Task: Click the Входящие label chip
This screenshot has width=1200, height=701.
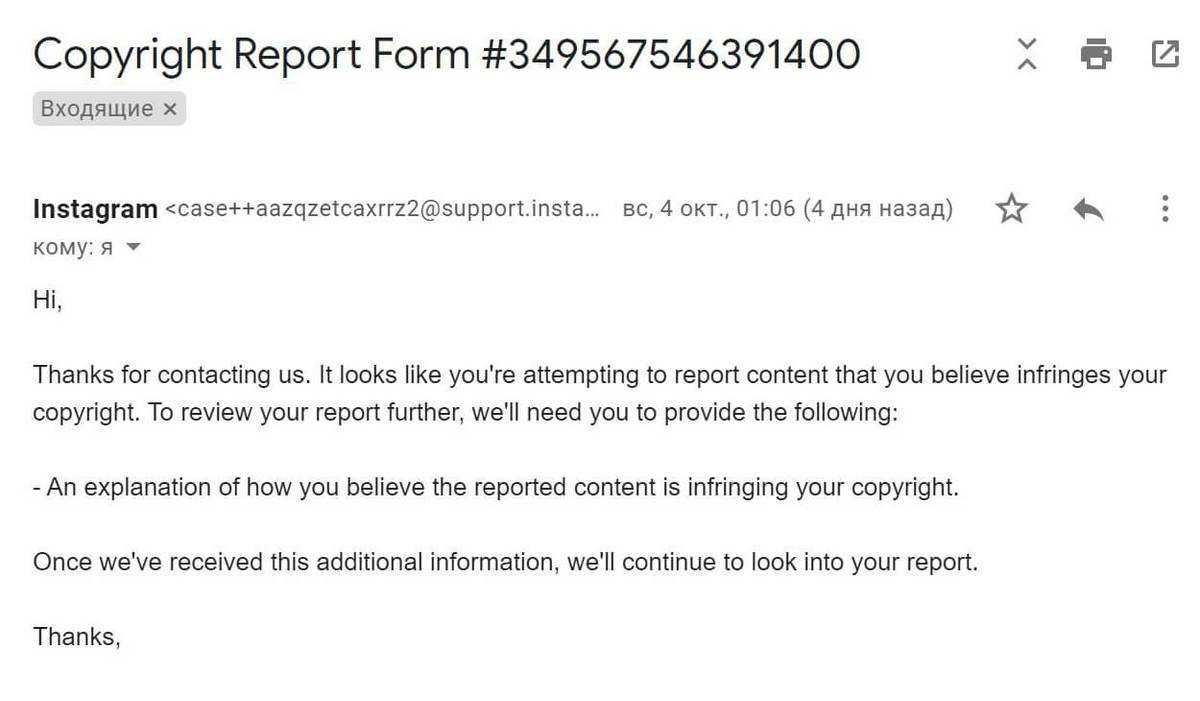Action: (x=97, y=109)
